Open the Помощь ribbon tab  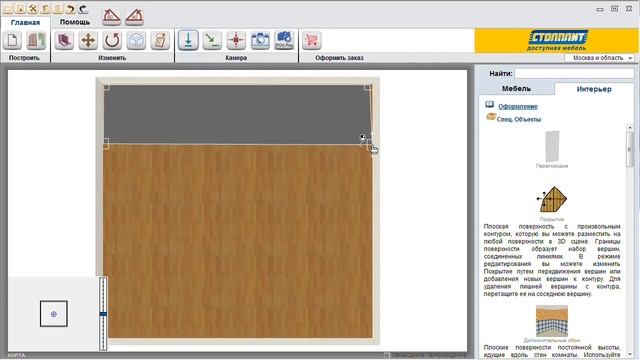click(x=75, y=22)
